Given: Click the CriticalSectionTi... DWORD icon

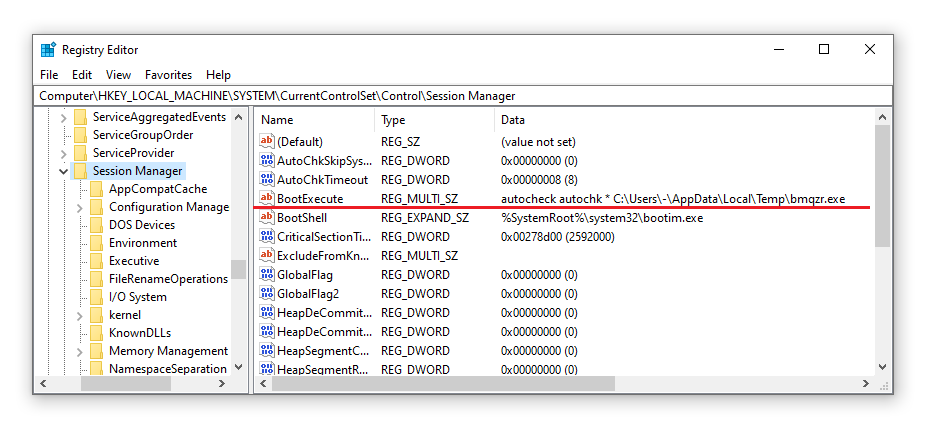Looking at the screenshot, I should coord(266,237).
